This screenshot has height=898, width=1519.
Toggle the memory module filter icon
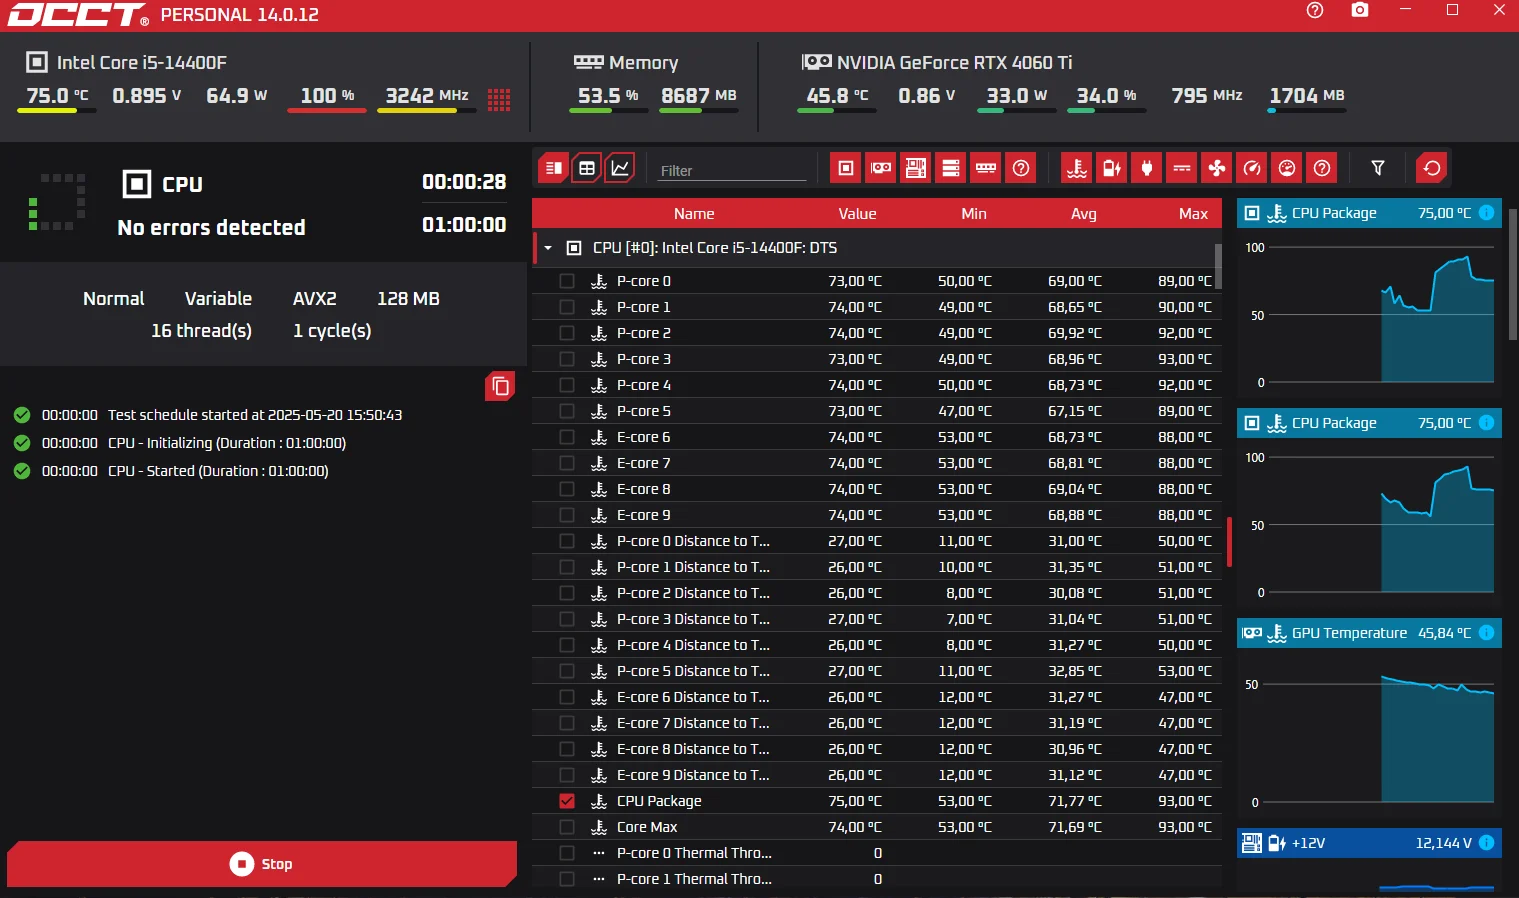(986, 168)
